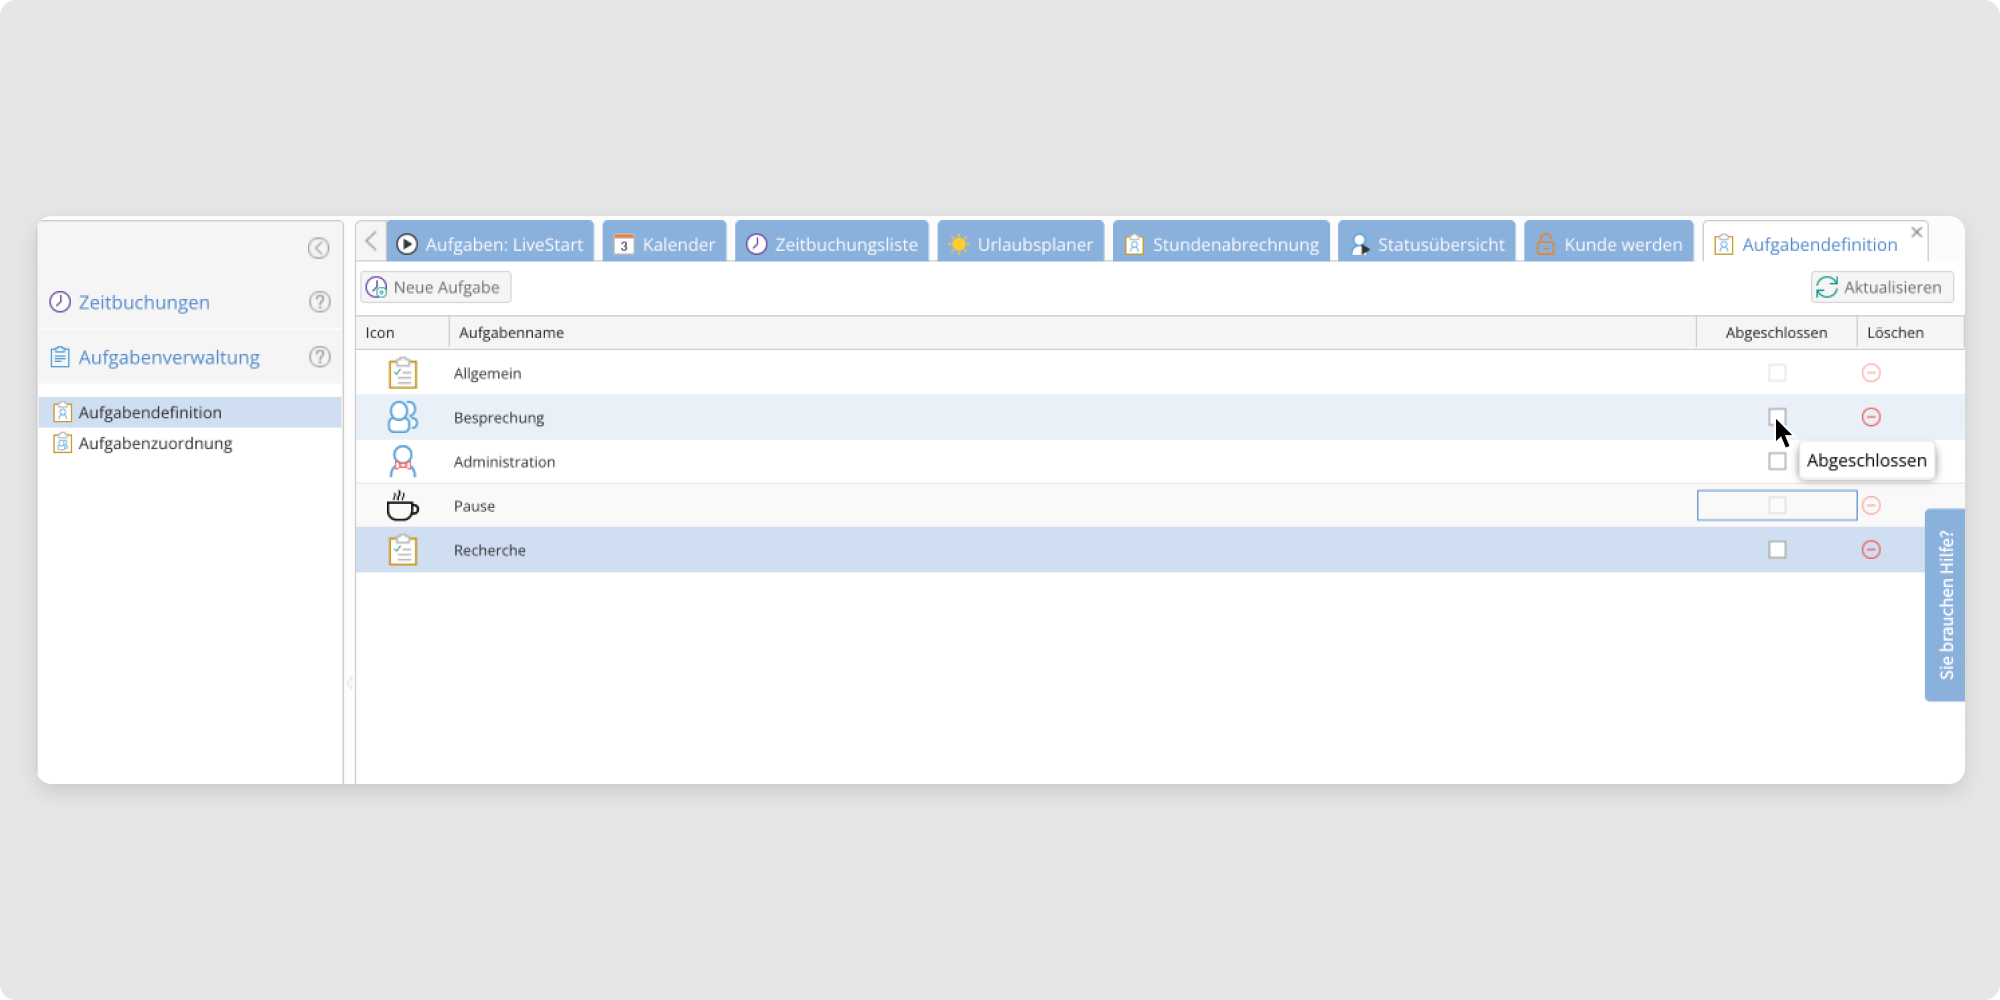Expand the Zeitbuchungen sidebar section
This screenshot has height=1000, width=2000.
[144, 302]
